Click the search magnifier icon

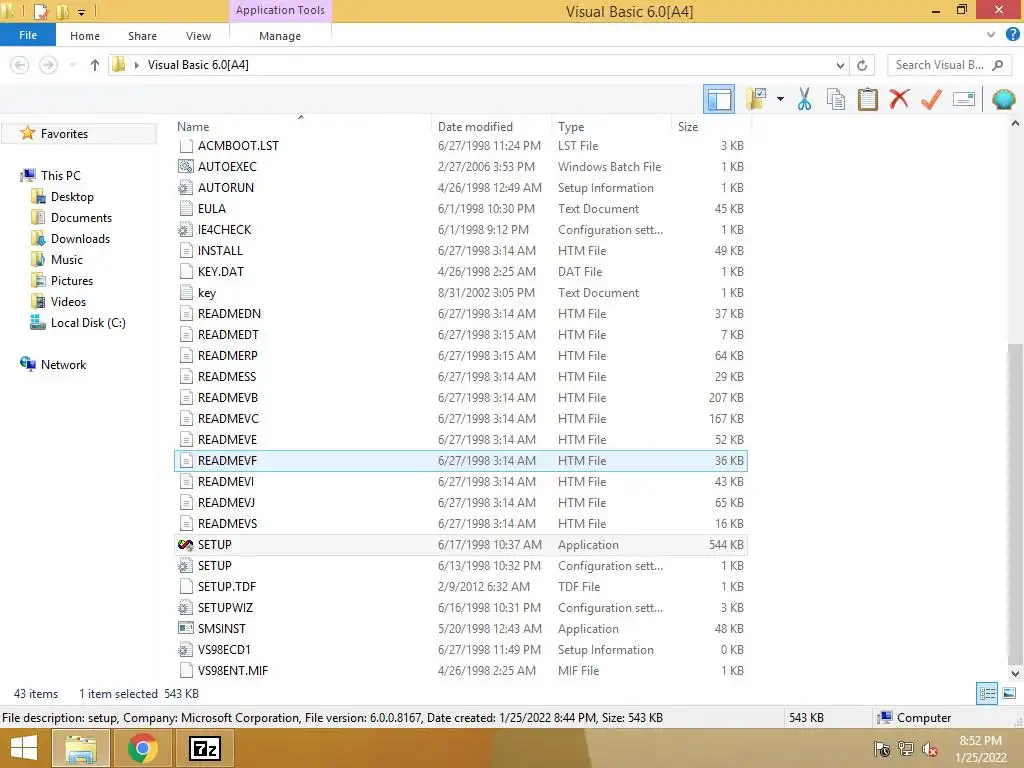click(998, 65)
